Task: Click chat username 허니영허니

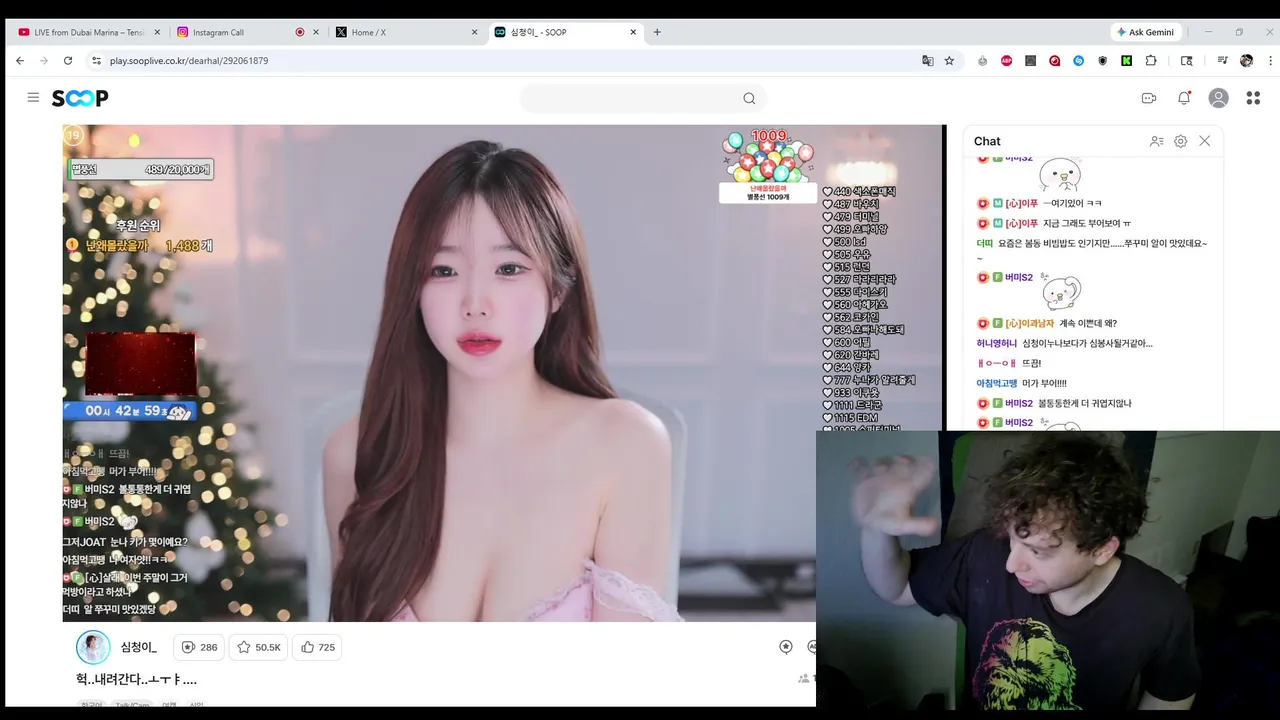Action: pyautogui.click(x=996, y=343)
